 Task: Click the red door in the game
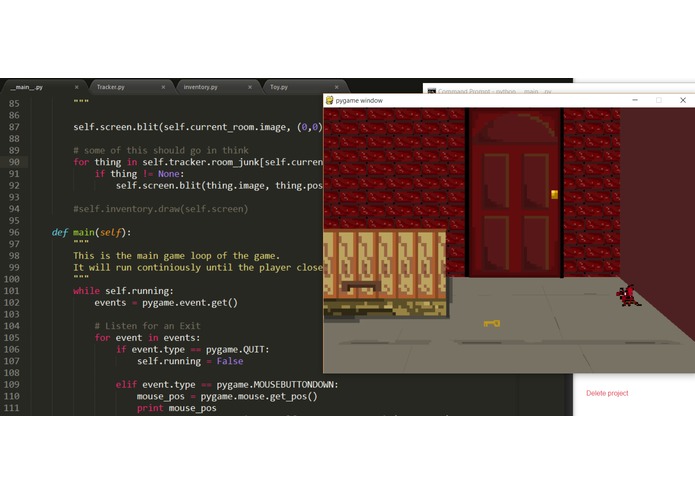(514, 193)
